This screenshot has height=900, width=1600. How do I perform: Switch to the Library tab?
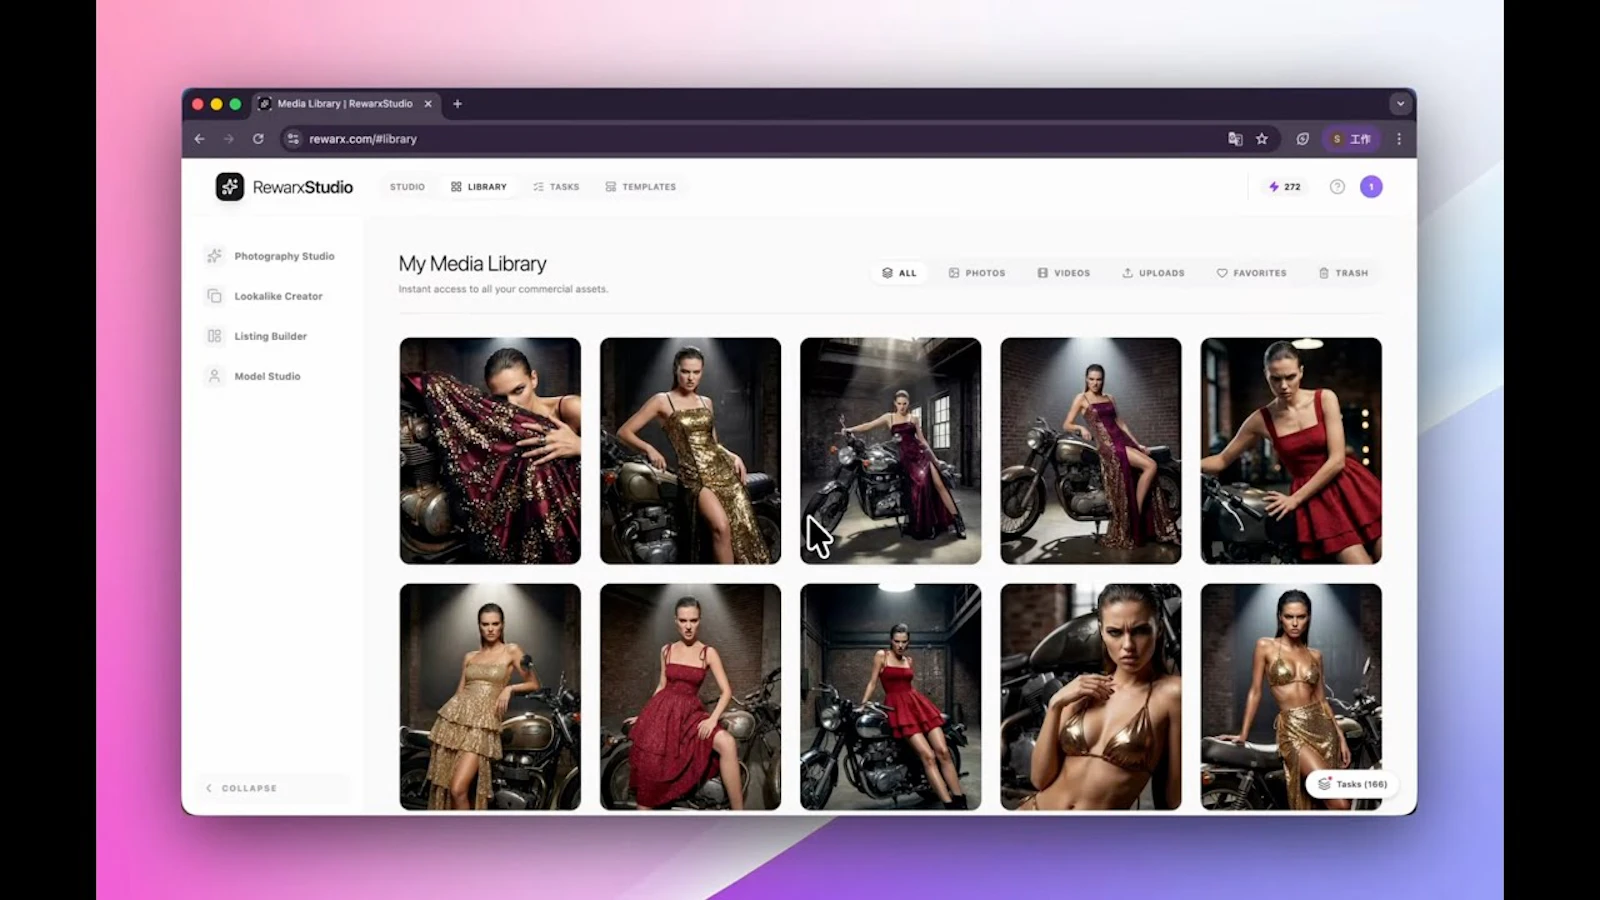(479, 187)
